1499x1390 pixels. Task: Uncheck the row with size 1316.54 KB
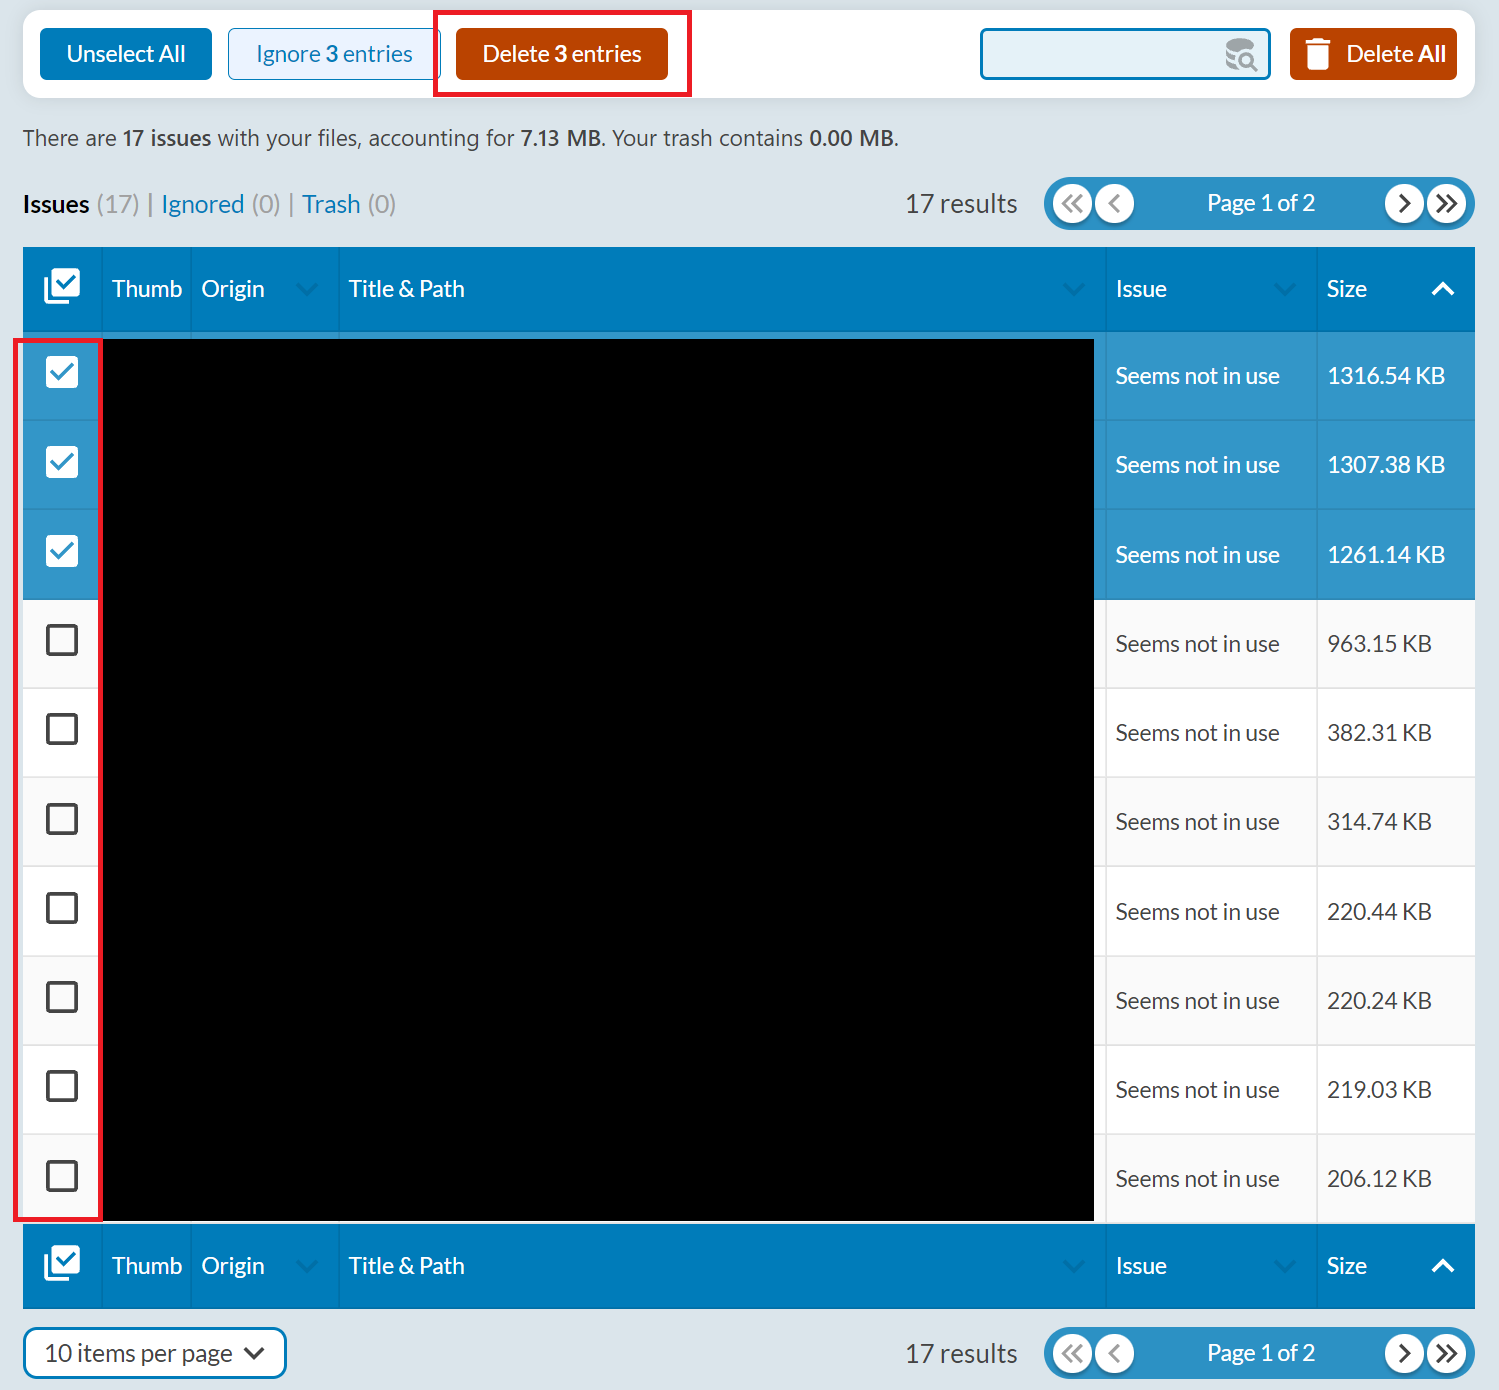62,373
